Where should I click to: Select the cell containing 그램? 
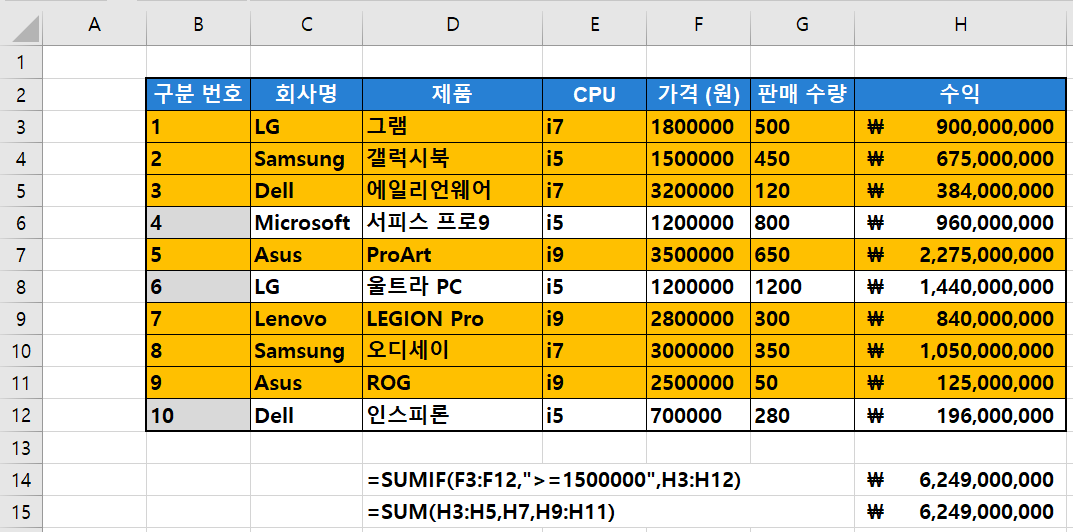pos(452,127)
